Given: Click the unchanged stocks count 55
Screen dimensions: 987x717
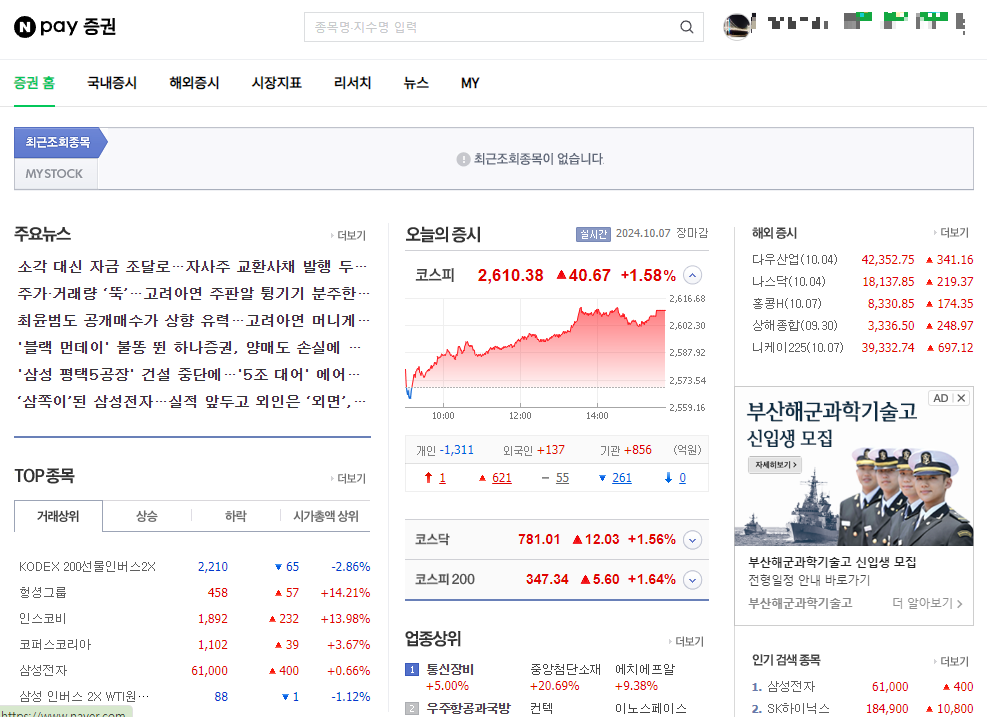Looking at the screenshot, I should click(562, 478).
